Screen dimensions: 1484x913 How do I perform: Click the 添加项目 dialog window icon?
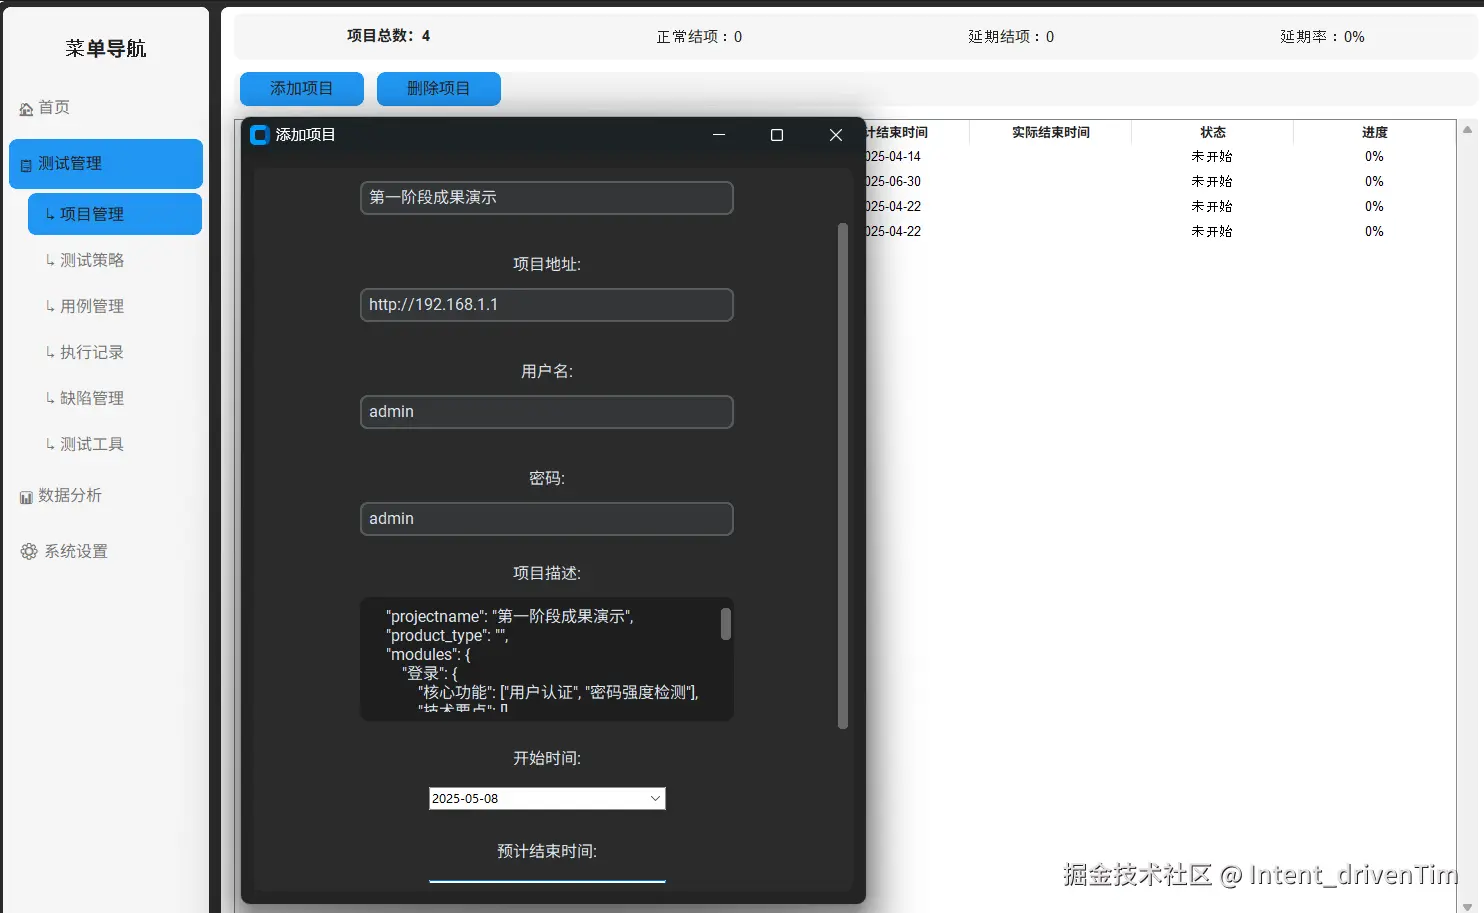click(260, 135)
